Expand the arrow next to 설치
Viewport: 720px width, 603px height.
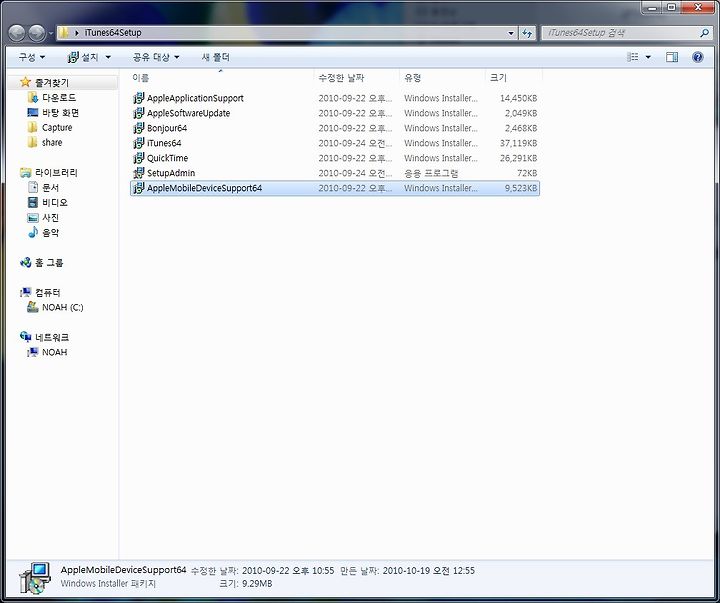coord(108,57)
